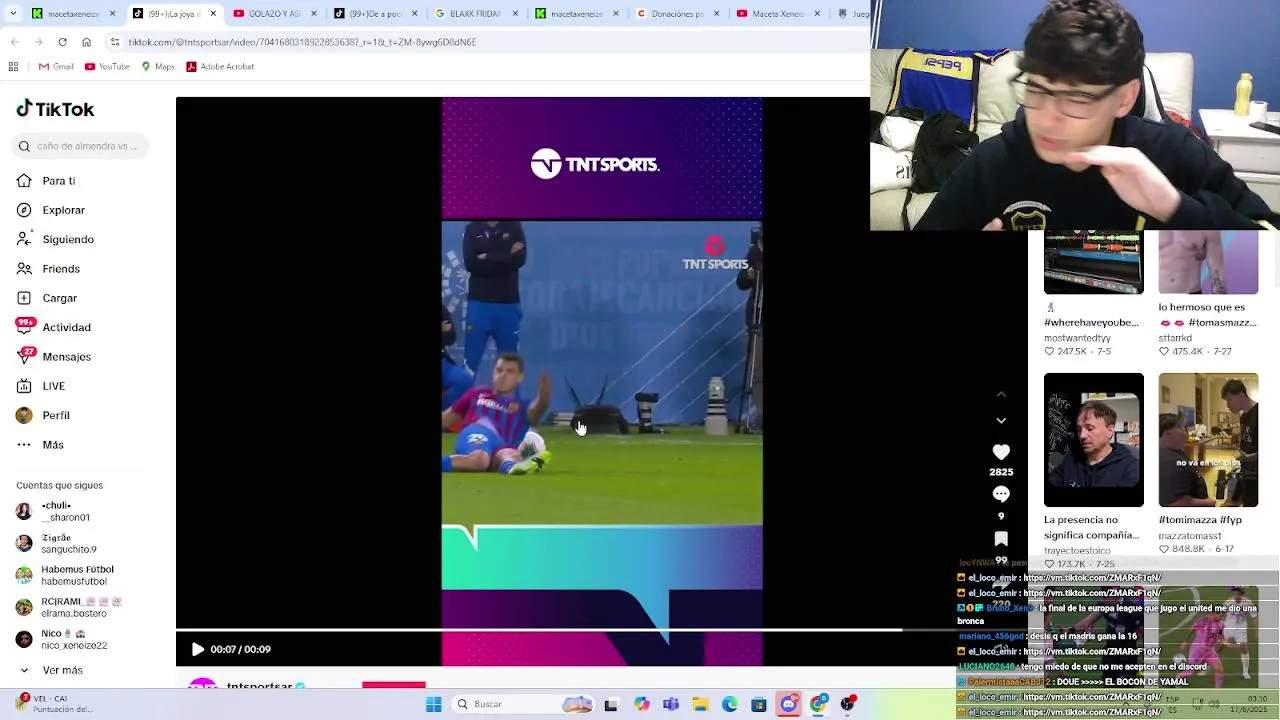
Task: Click browser back arrow
Action: 14,42
